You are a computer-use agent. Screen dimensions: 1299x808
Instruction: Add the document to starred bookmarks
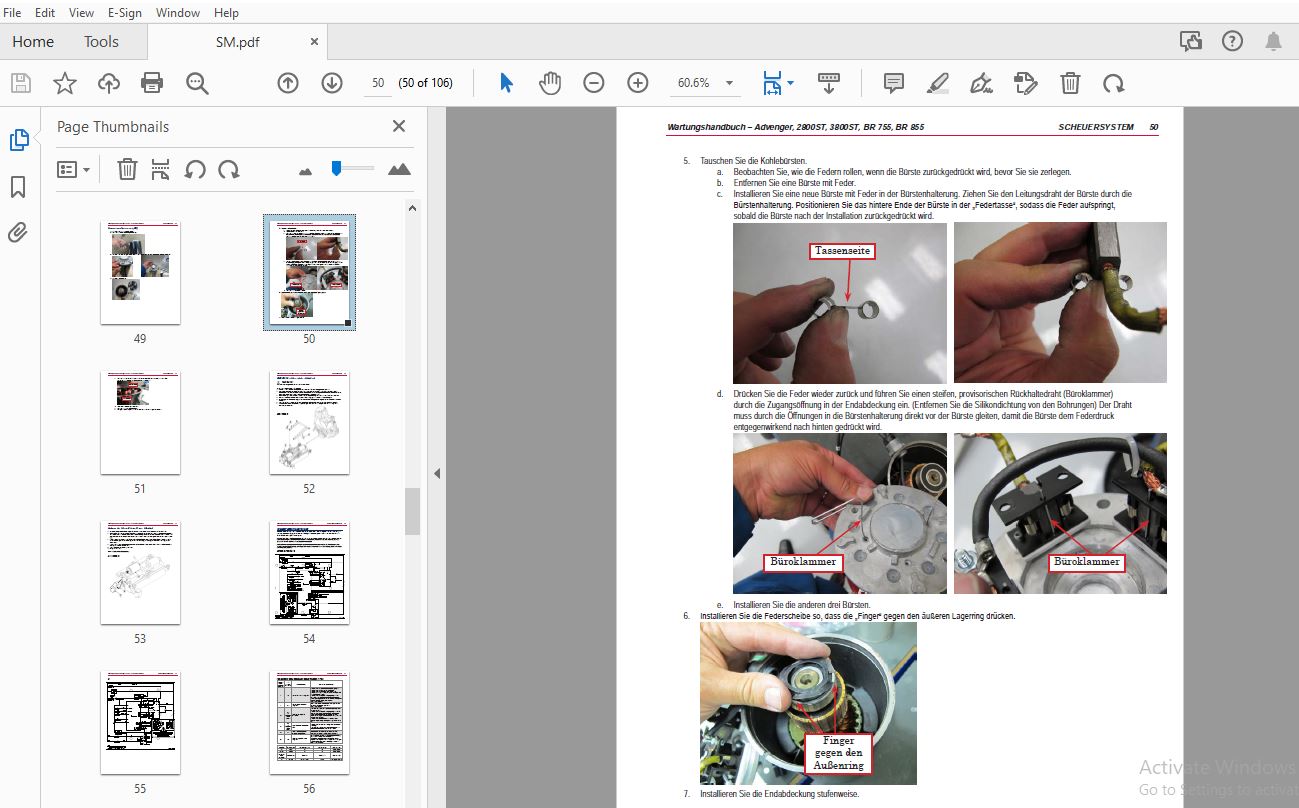(x=65, y=83)
